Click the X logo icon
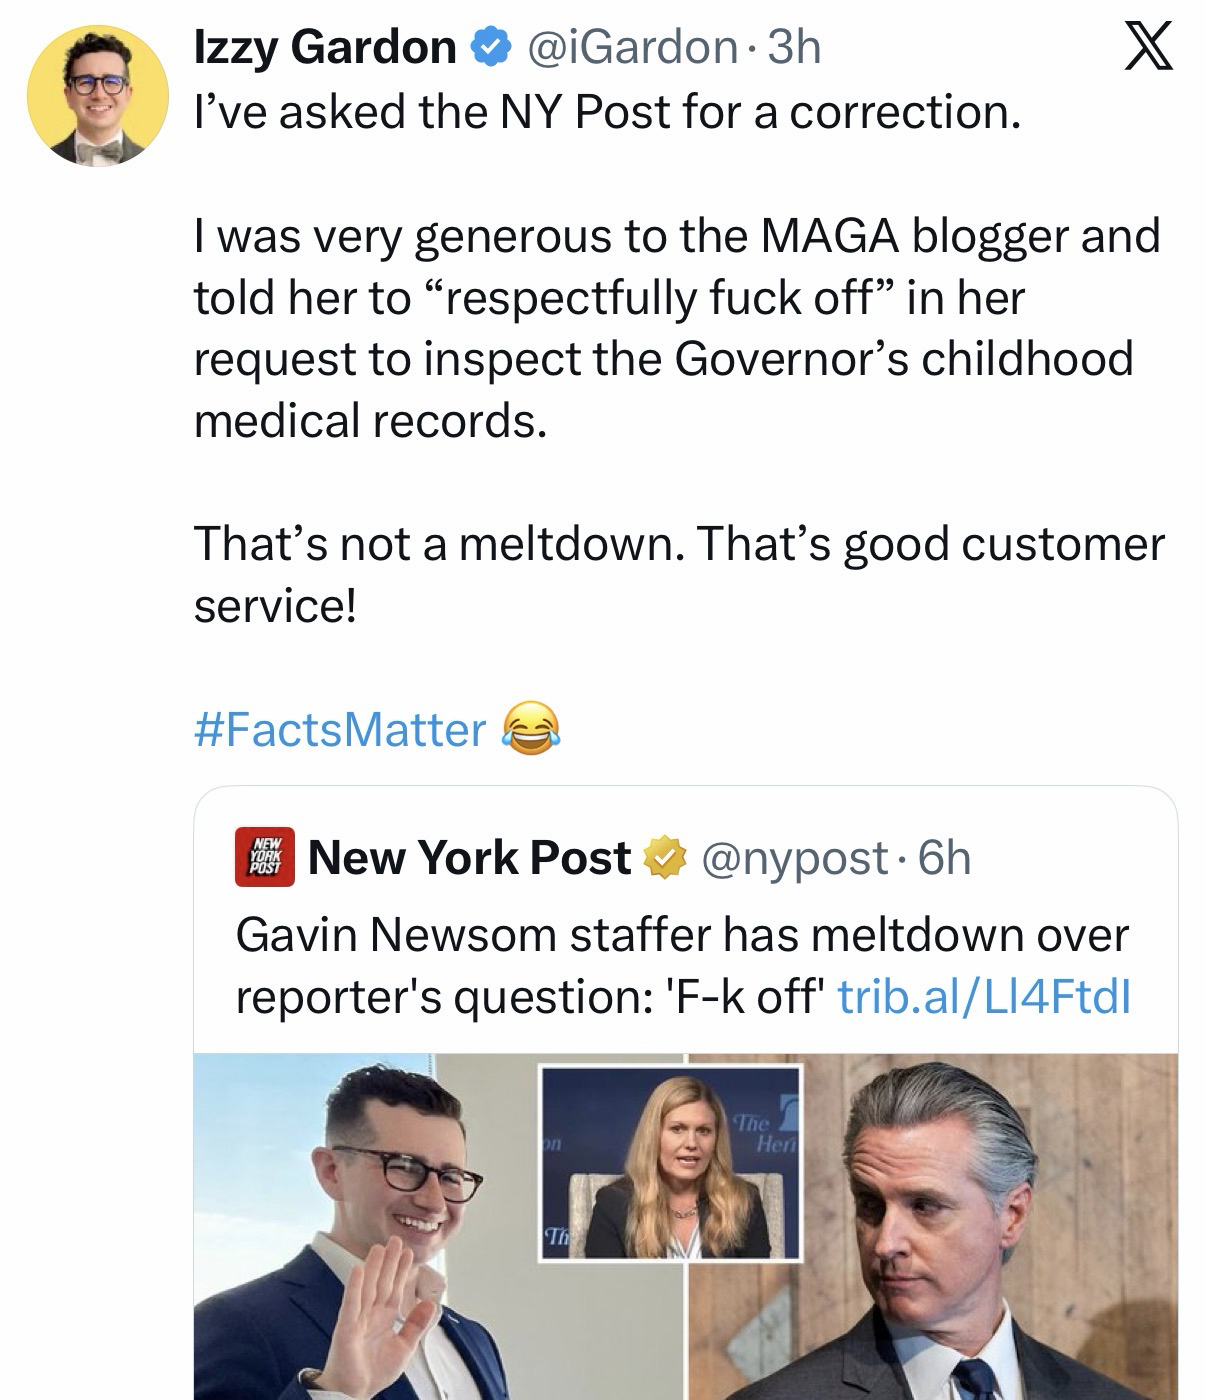The height and width of the screenshot is (1400, 1206). tap(1148, 49)
